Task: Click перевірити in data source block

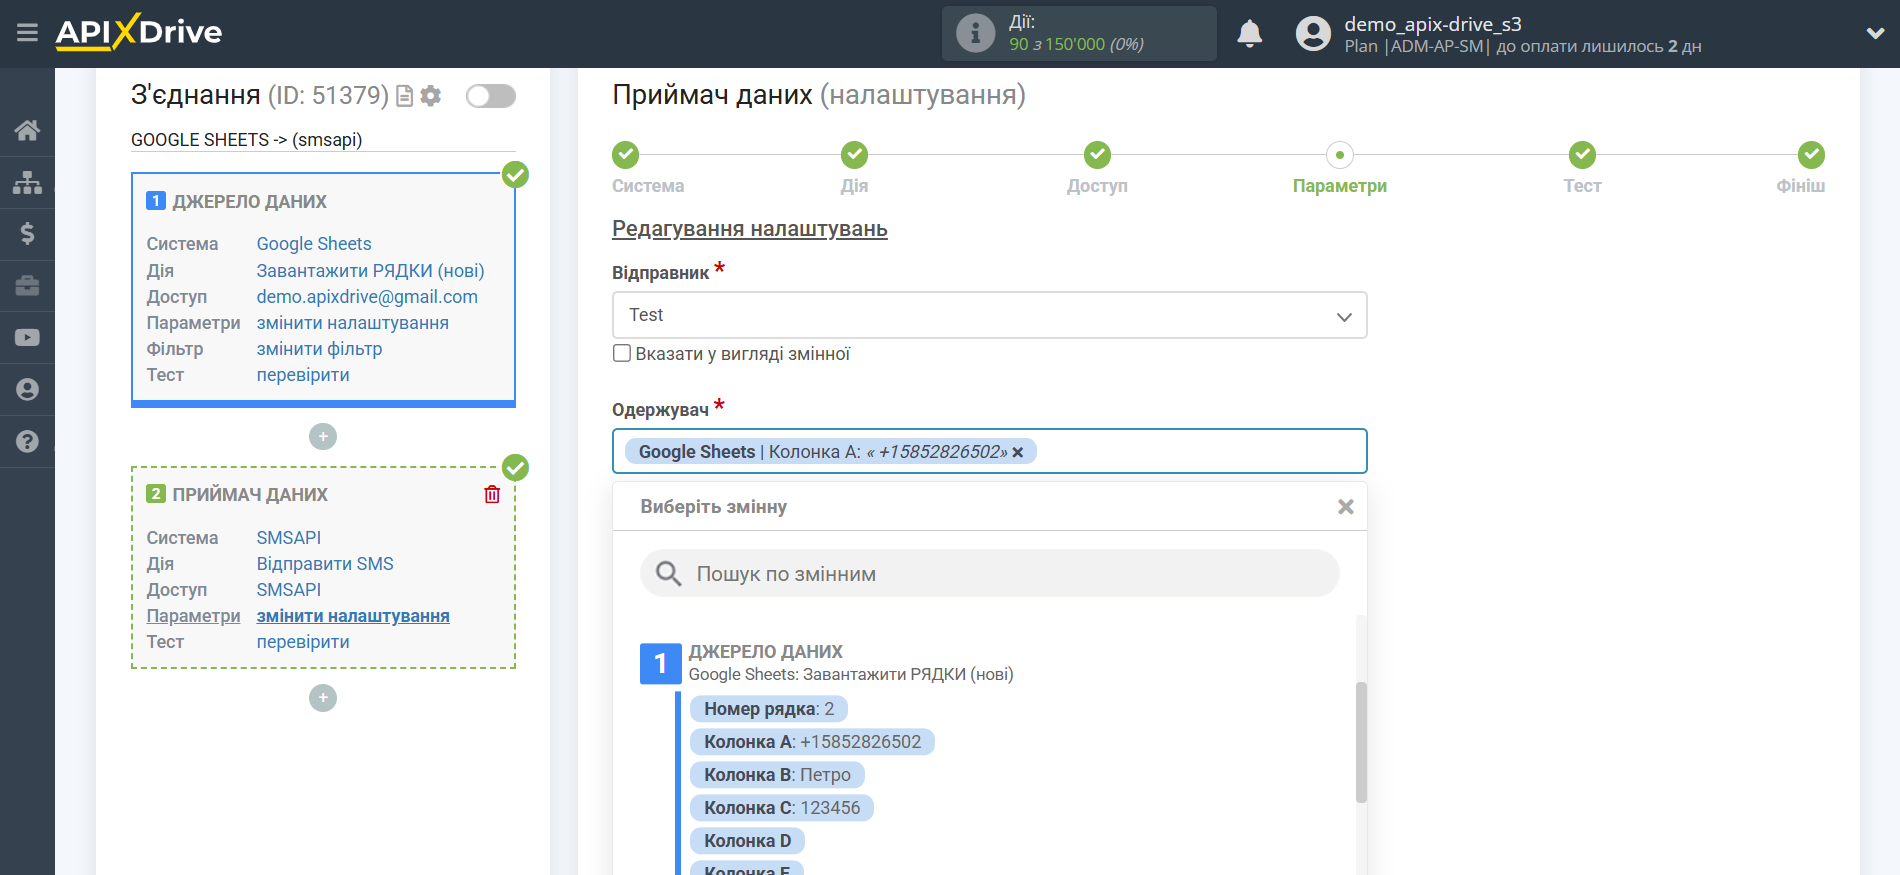Action: point(303,375)
